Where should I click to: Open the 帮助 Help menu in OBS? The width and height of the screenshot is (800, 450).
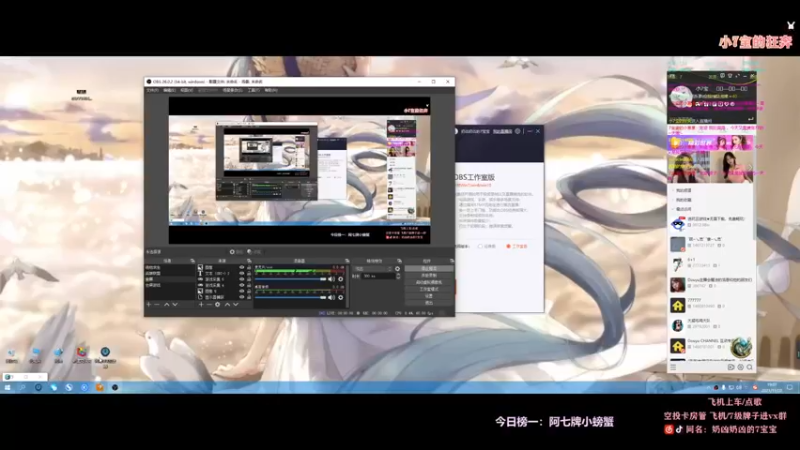[x=271, y=90]
